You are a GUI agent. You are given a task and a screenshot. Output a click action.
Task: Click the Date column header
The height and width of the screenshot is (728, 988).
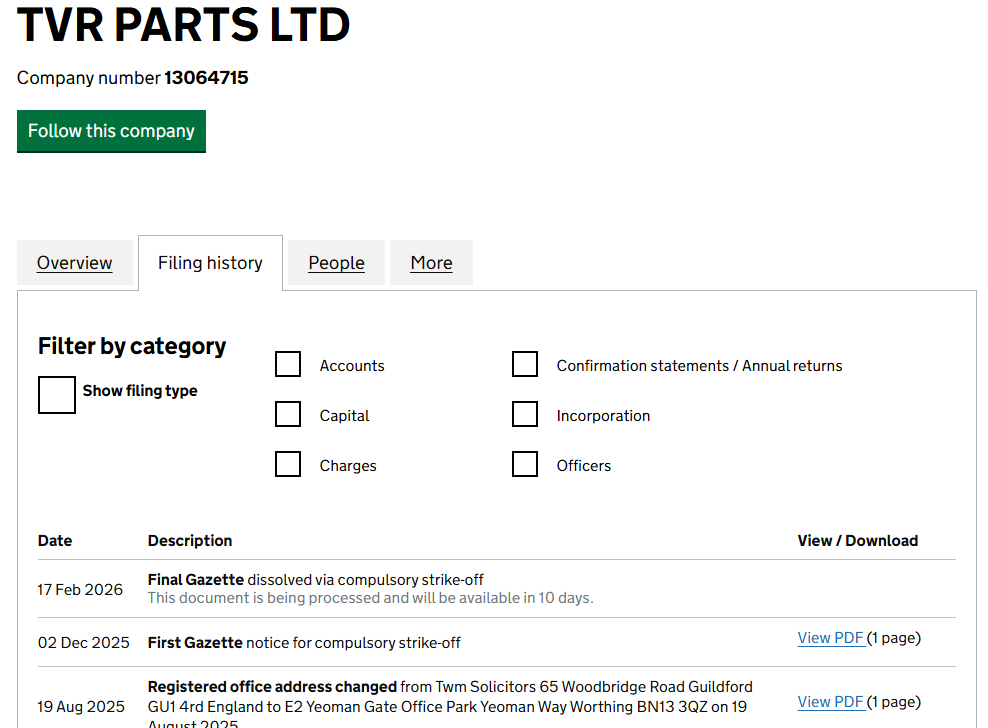click(55, 541)
